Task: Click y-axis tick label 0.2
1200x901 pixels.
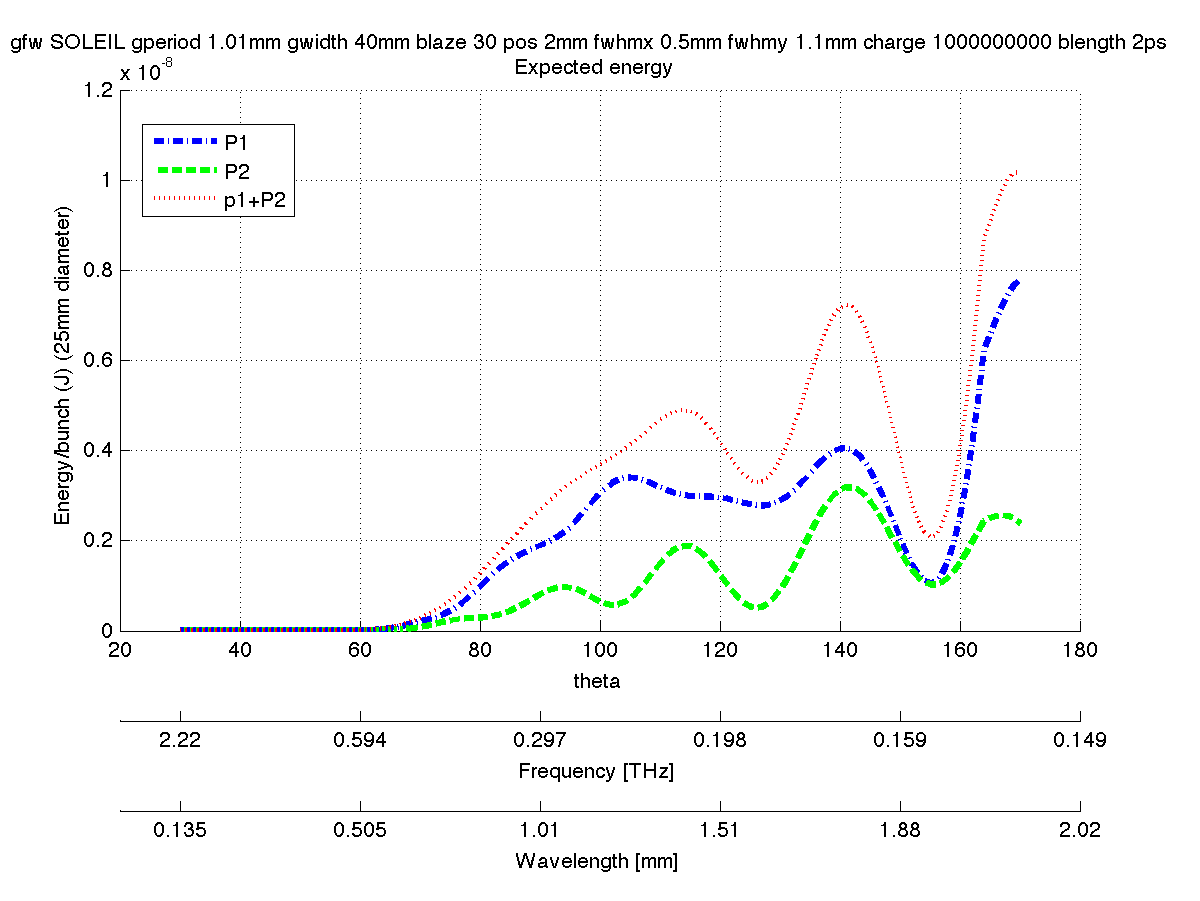Action: tap(98, 540)
